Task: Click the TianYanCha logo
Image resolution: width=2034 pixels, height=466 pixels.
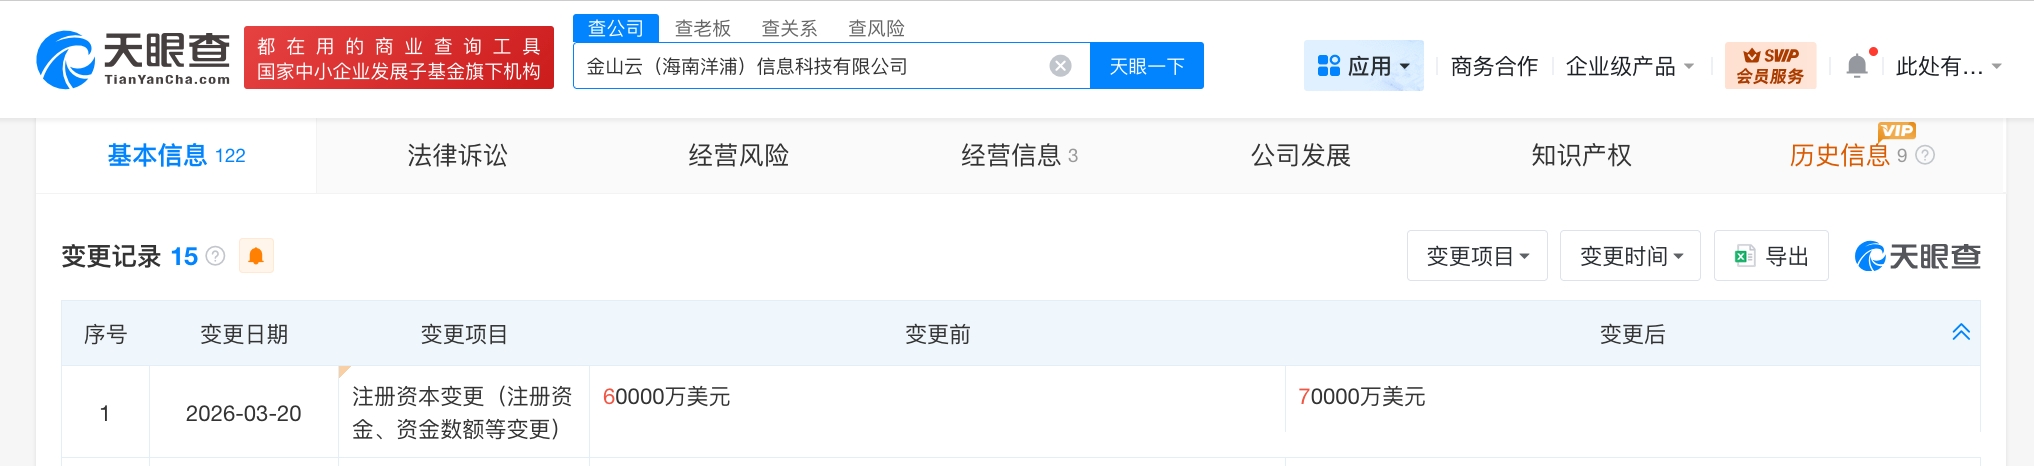Action: pyautogui.click(x=133, y=59)
